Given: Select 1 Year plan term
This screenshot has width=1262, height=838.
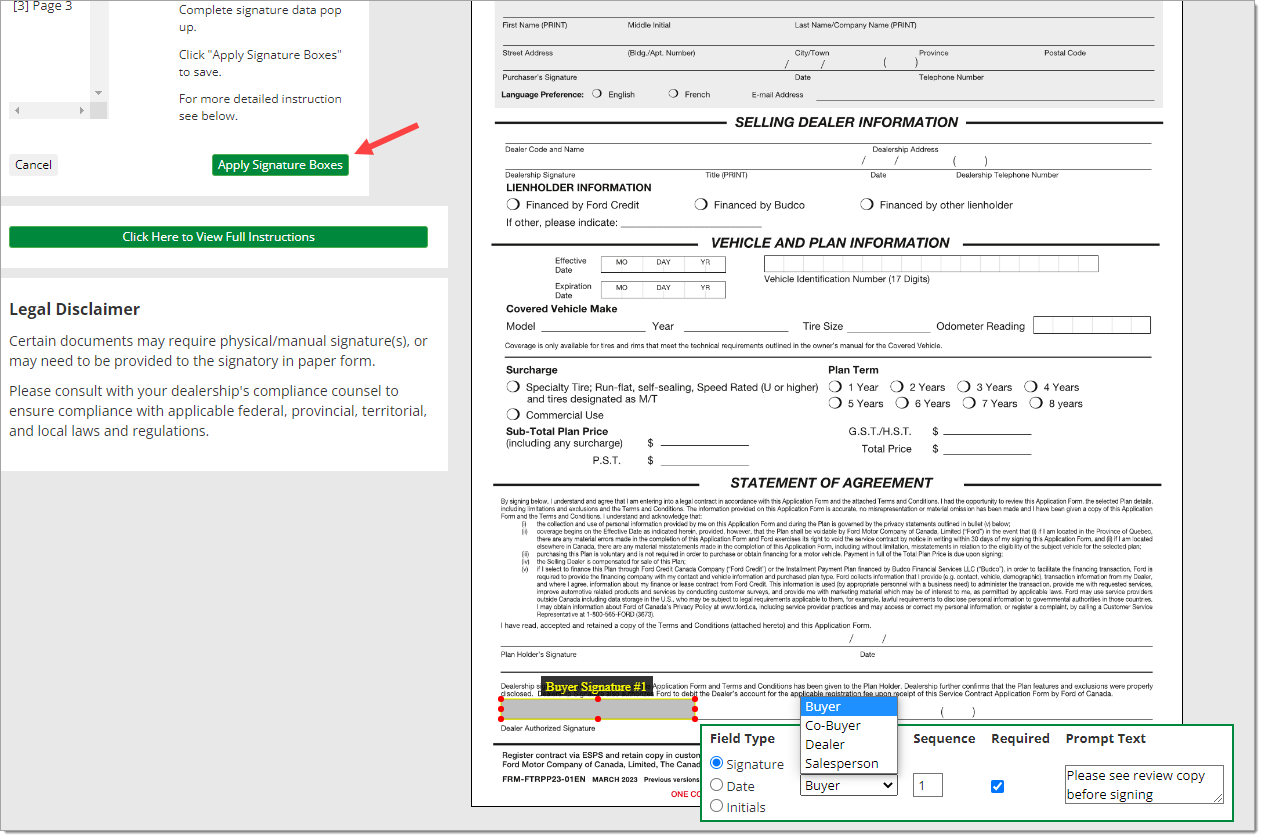Looking at the screenshot, I should point(835,386).
